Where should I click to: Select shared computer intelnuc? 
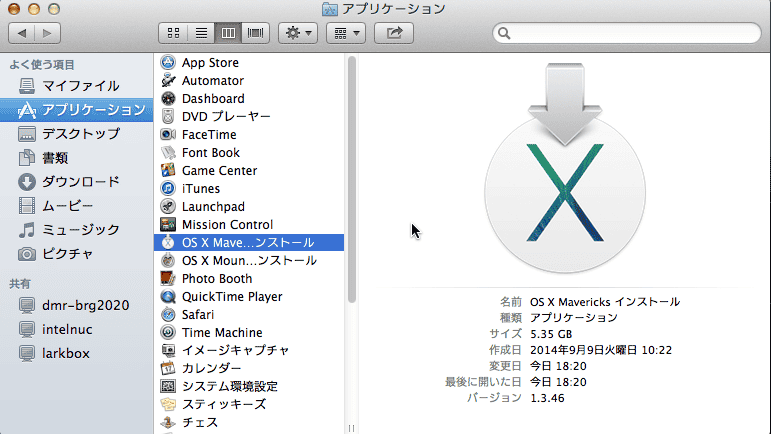(77, 329)
